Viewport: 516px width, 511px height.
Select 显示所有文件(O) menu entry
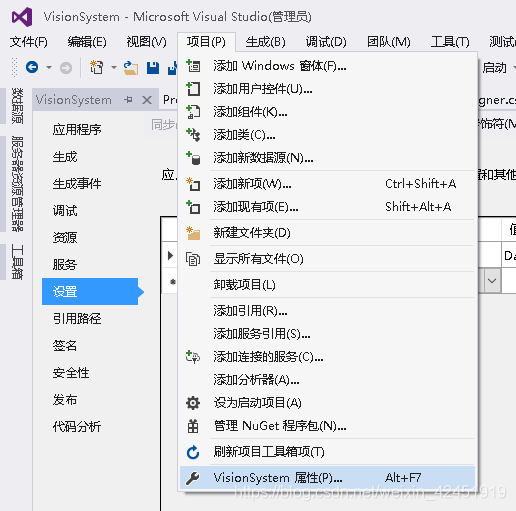327,259
